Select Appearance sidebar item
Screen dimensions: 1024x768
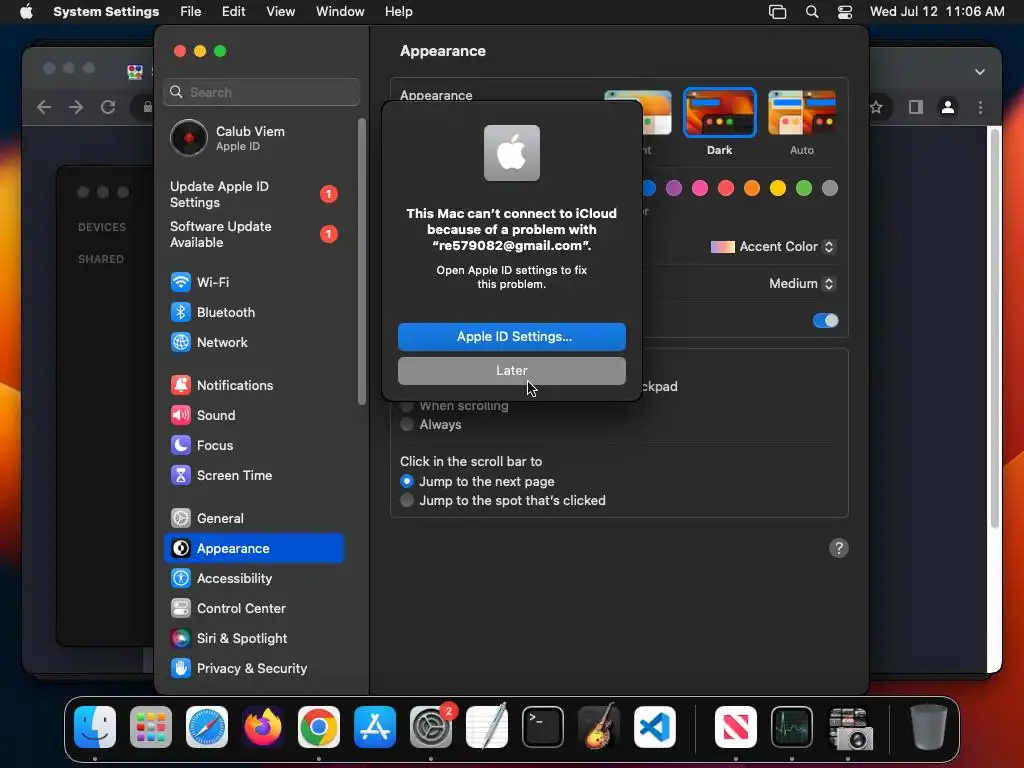coord(253,549)
